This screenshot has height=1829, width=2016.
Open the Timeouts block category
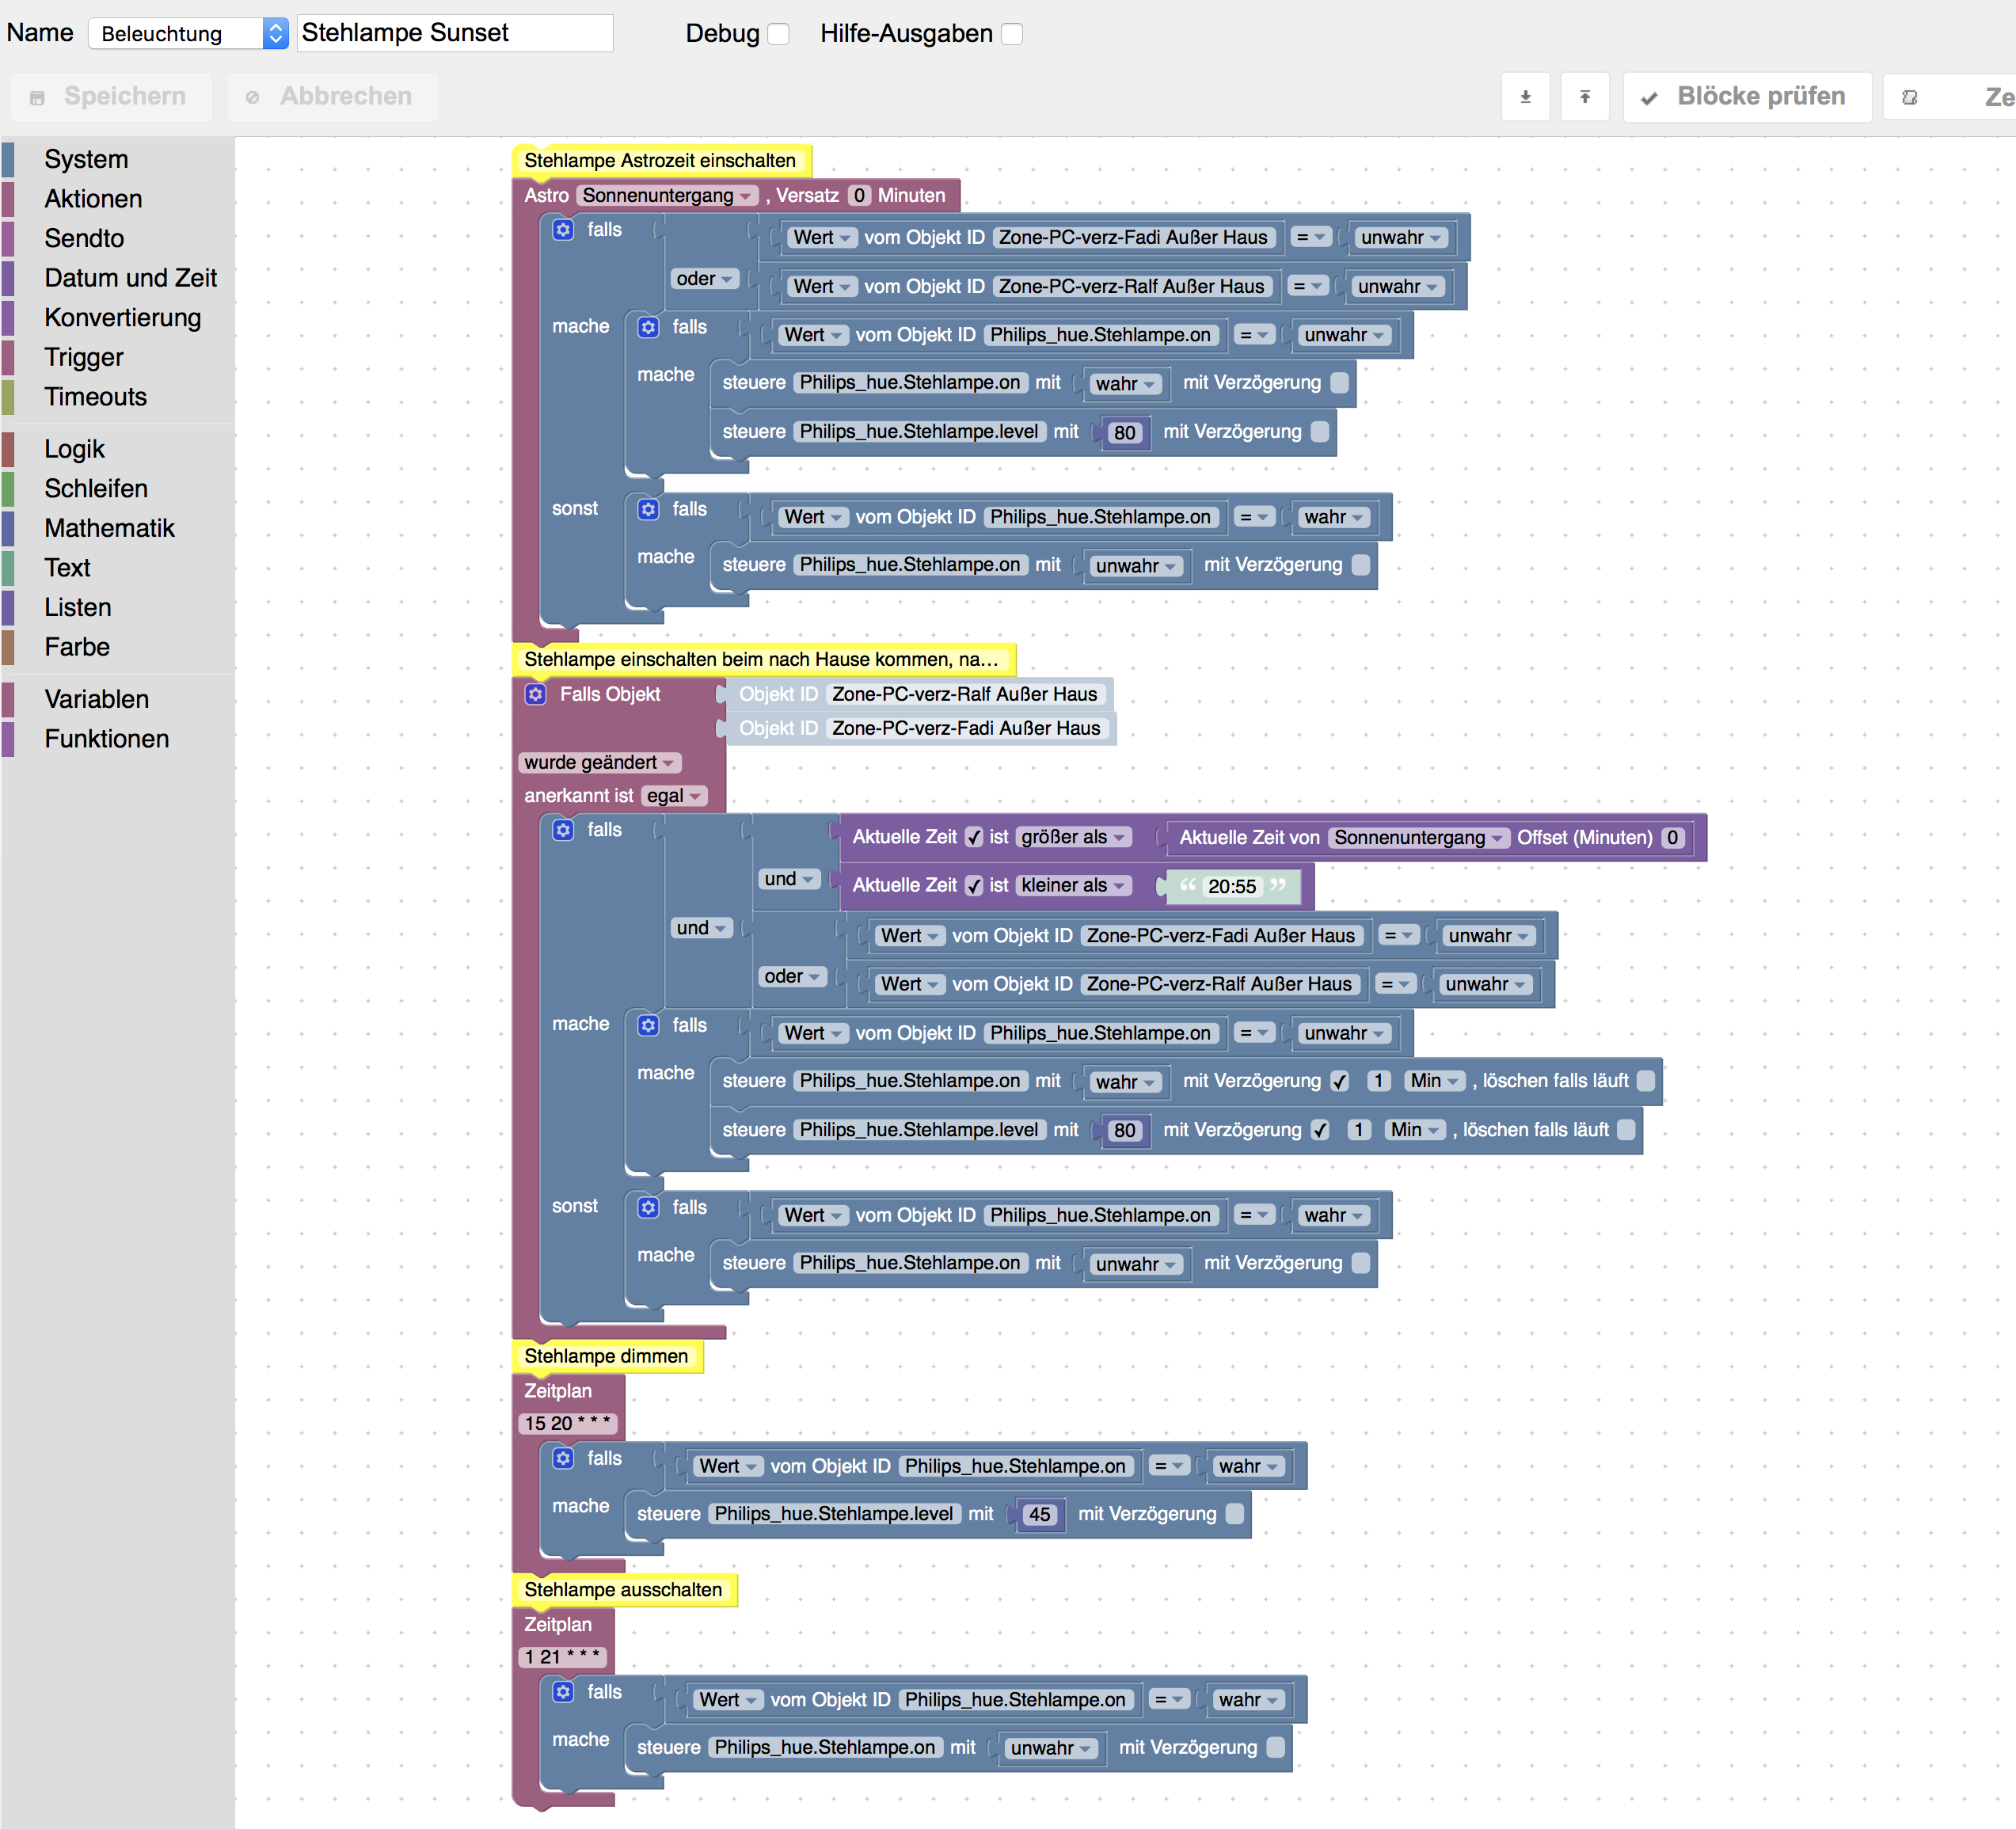[95, 397]
